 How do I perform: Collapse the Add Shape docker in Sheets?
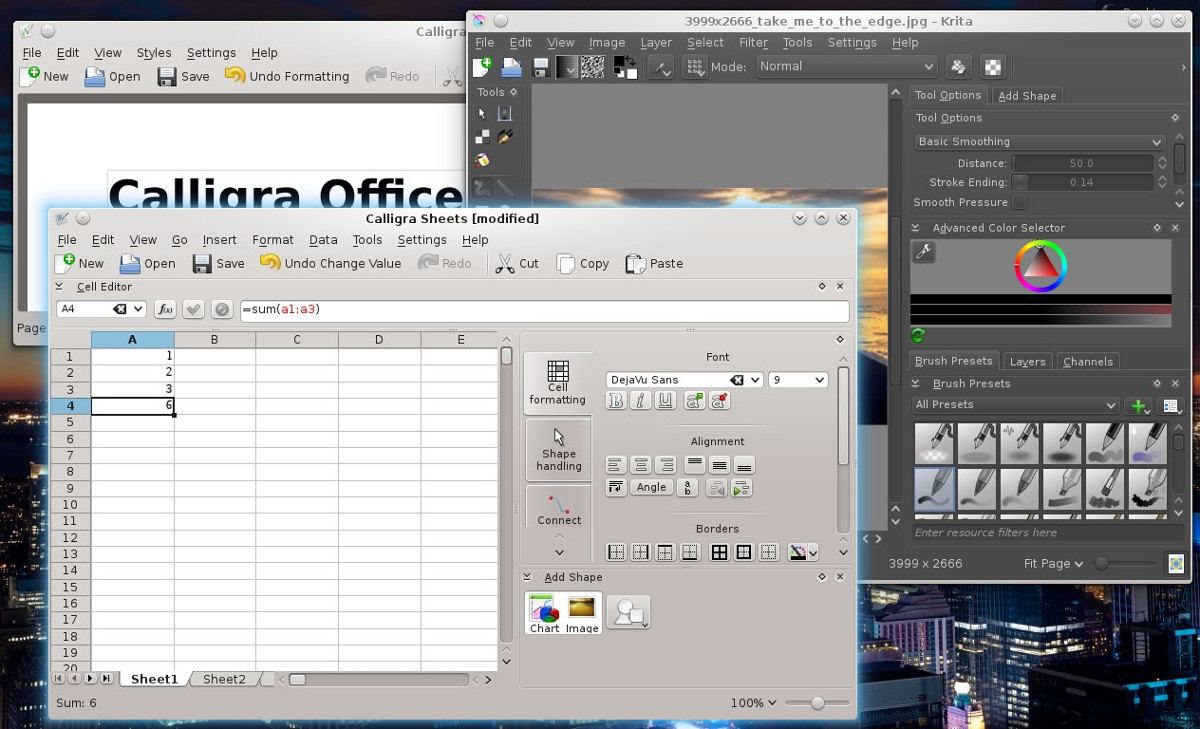point(528,577)
